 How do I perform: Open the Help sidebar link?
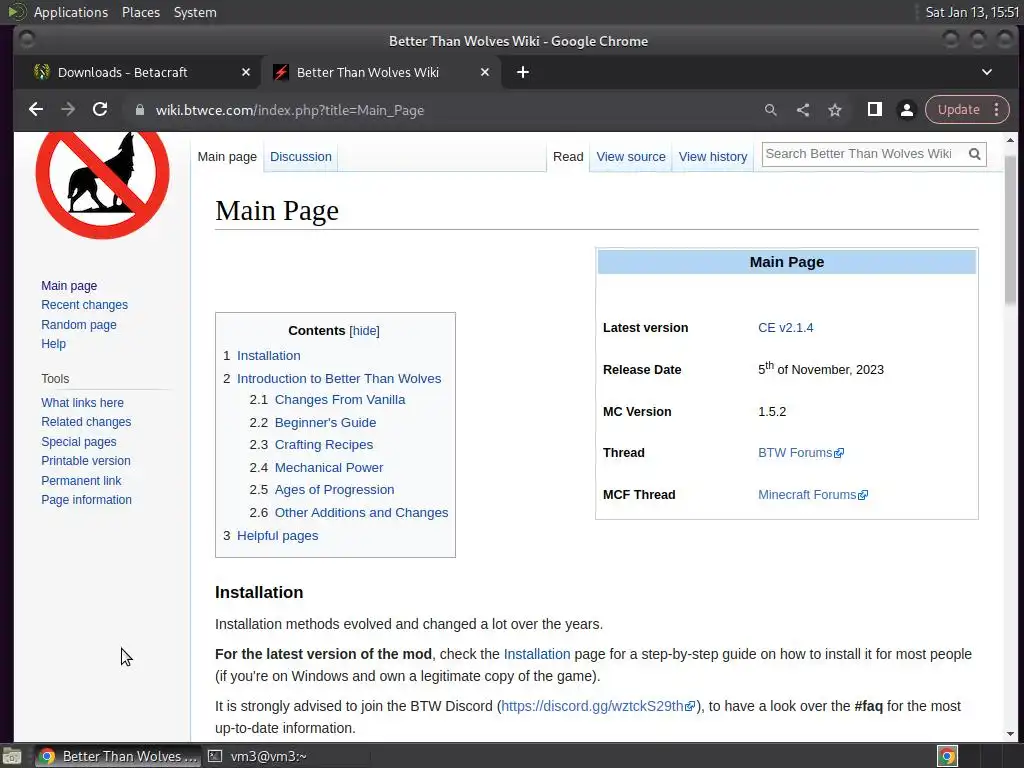[x=54, y=344]
